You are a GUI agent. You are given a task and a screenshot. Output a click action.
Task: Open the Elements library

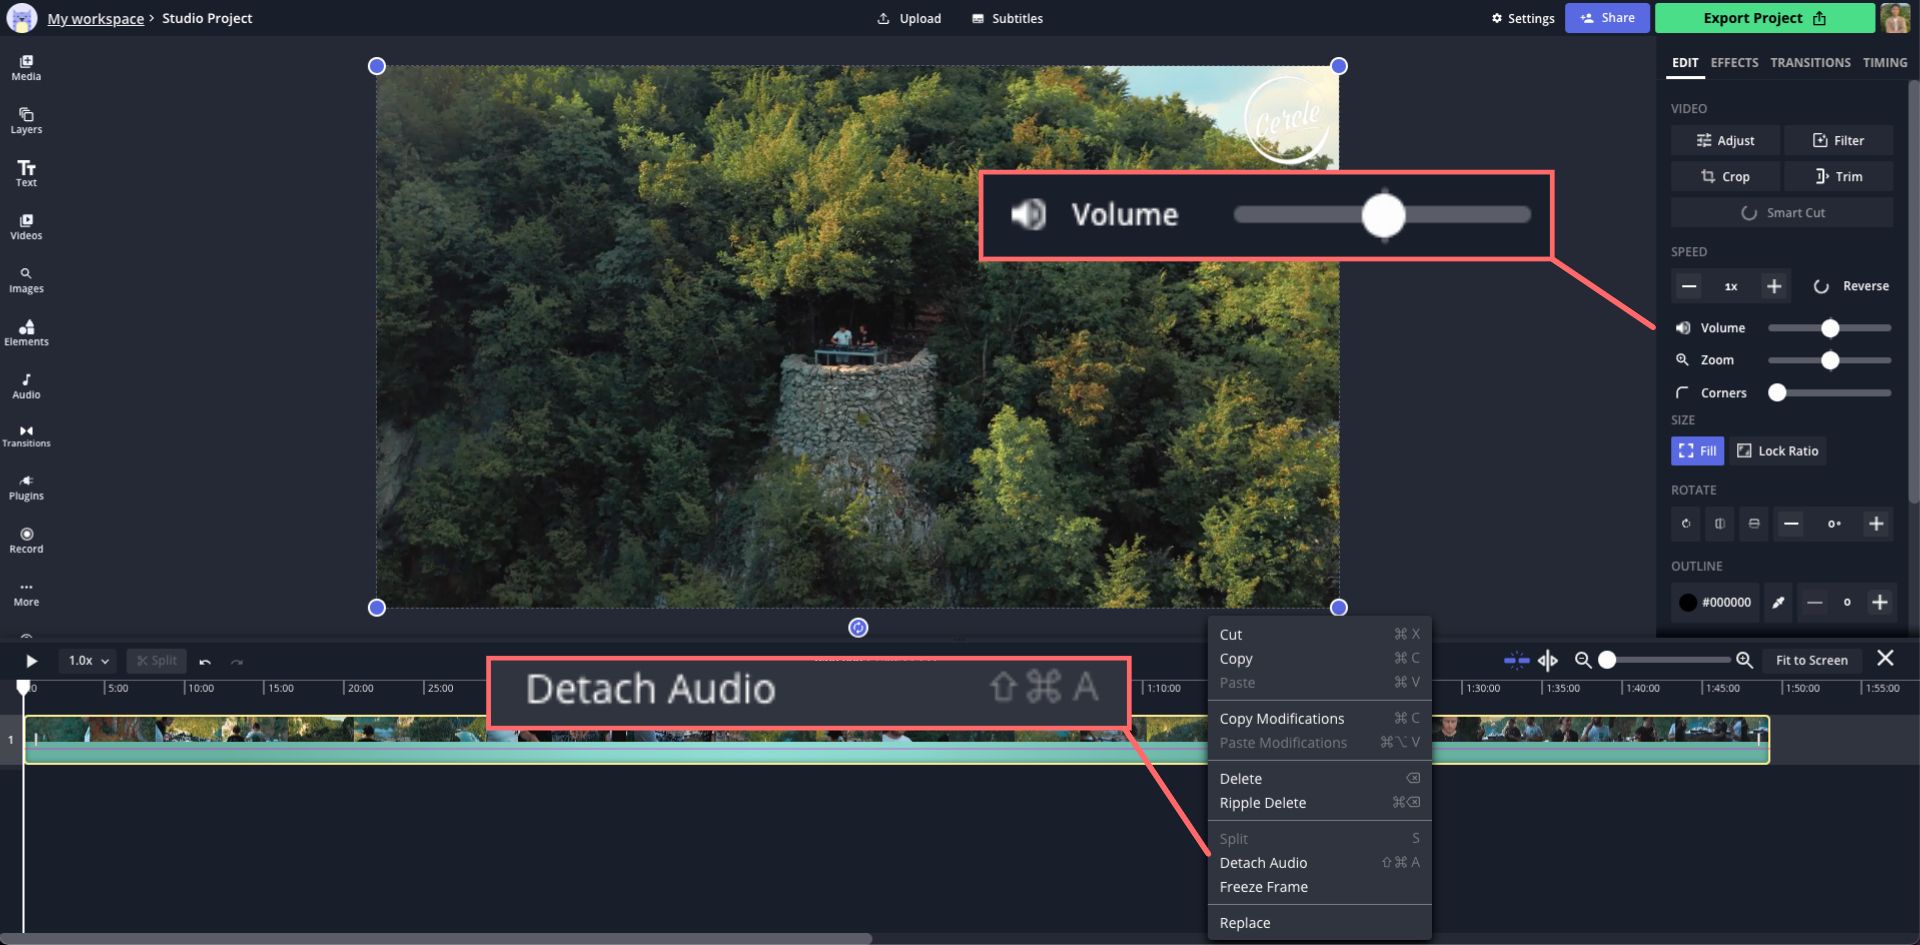(26, 332)
